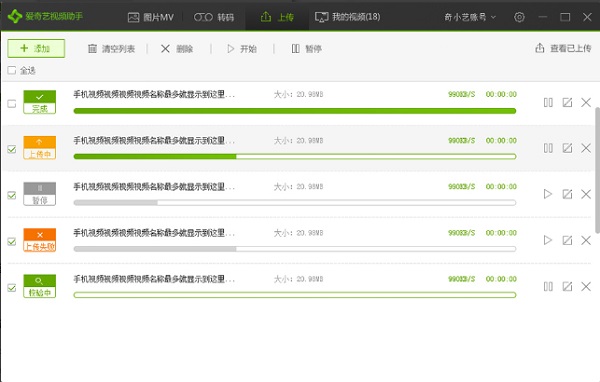Edit the 暂停 row video
This screenshot has width=600, height=382.
(x=567, y=194)
